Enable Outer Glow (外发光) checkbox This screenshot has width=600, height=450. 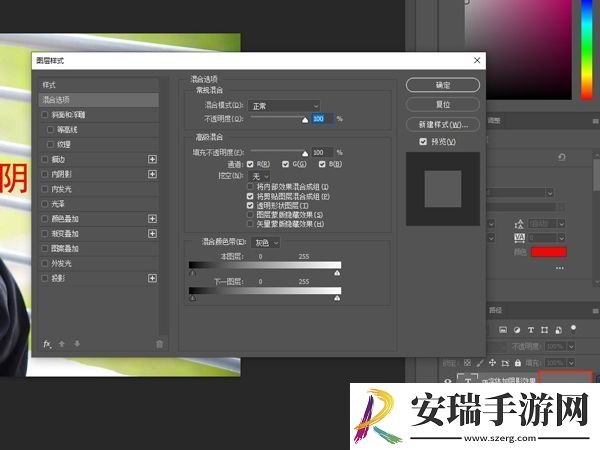[44, 263]
